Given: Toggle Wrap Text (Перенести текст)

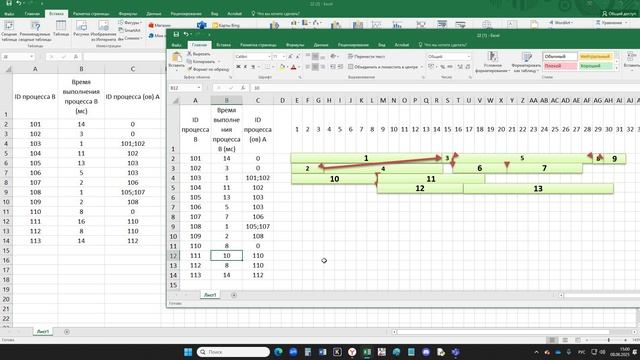Looking at the screenshot, I should [x=366, y=56].
